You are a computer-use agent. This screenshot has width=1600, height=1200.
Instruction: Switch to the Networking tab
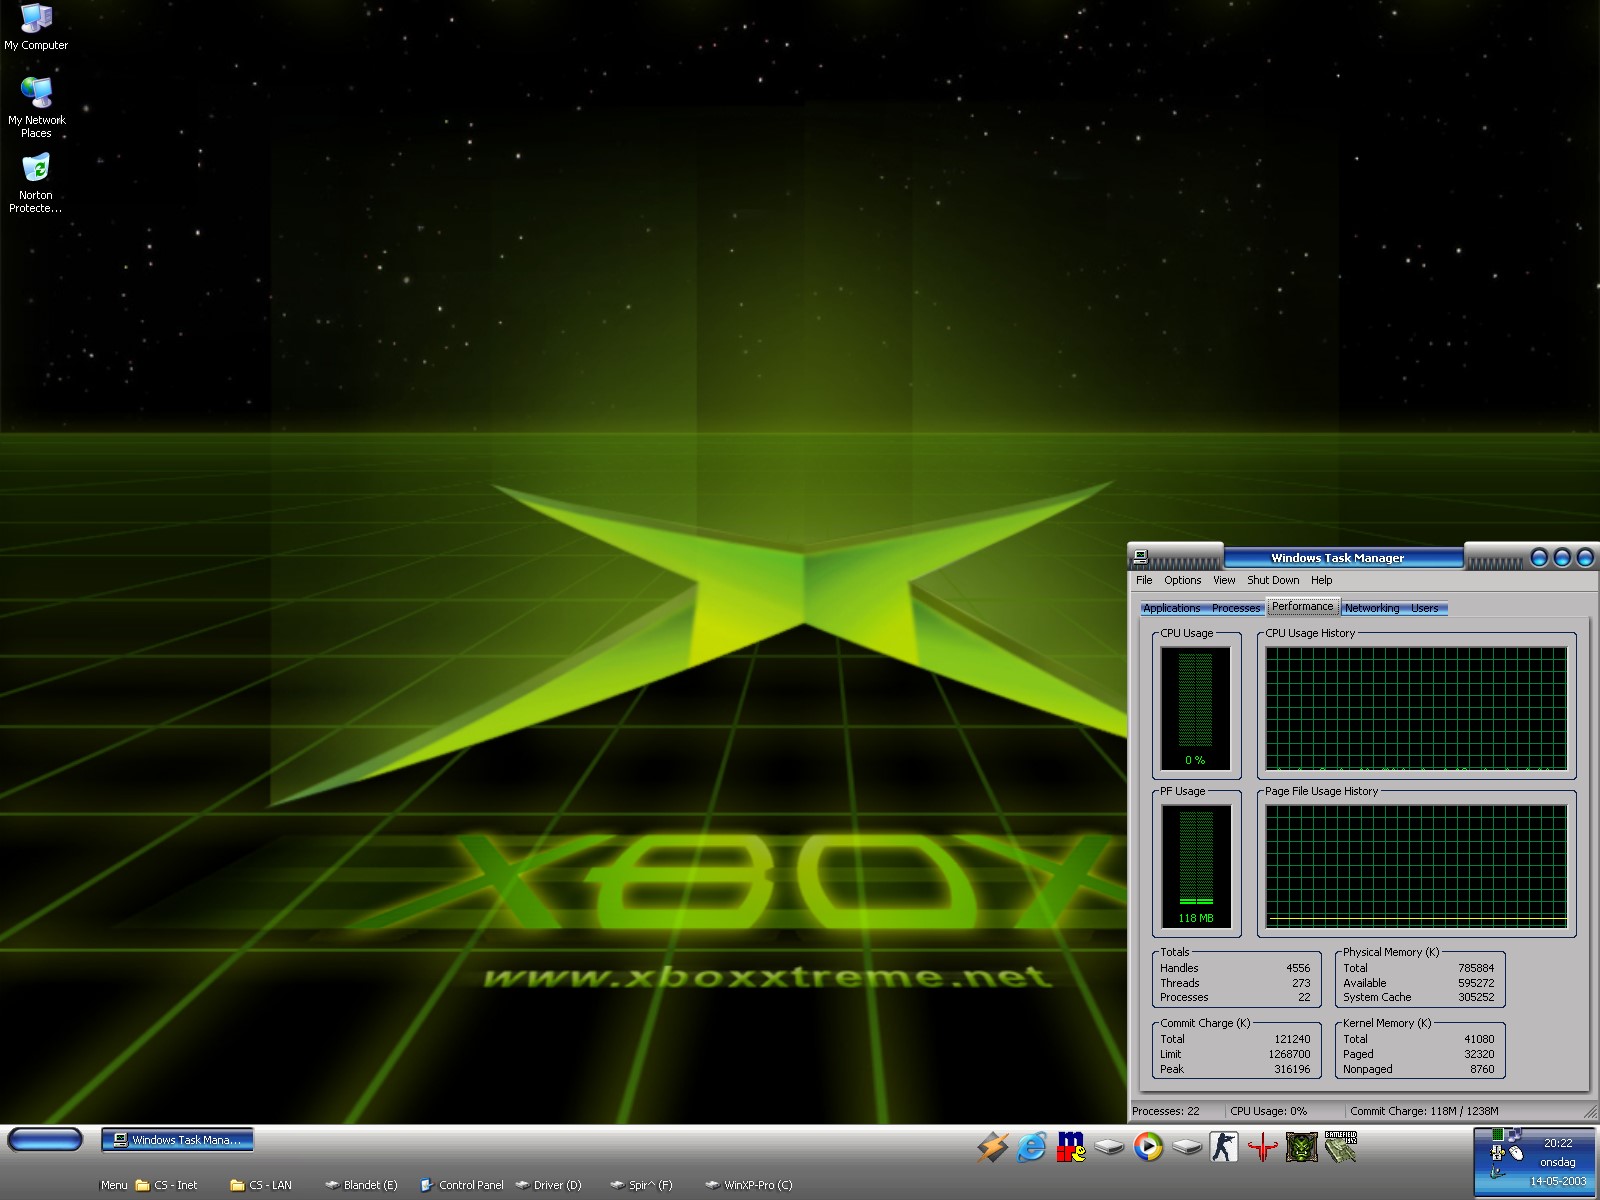coord(1371,608)
